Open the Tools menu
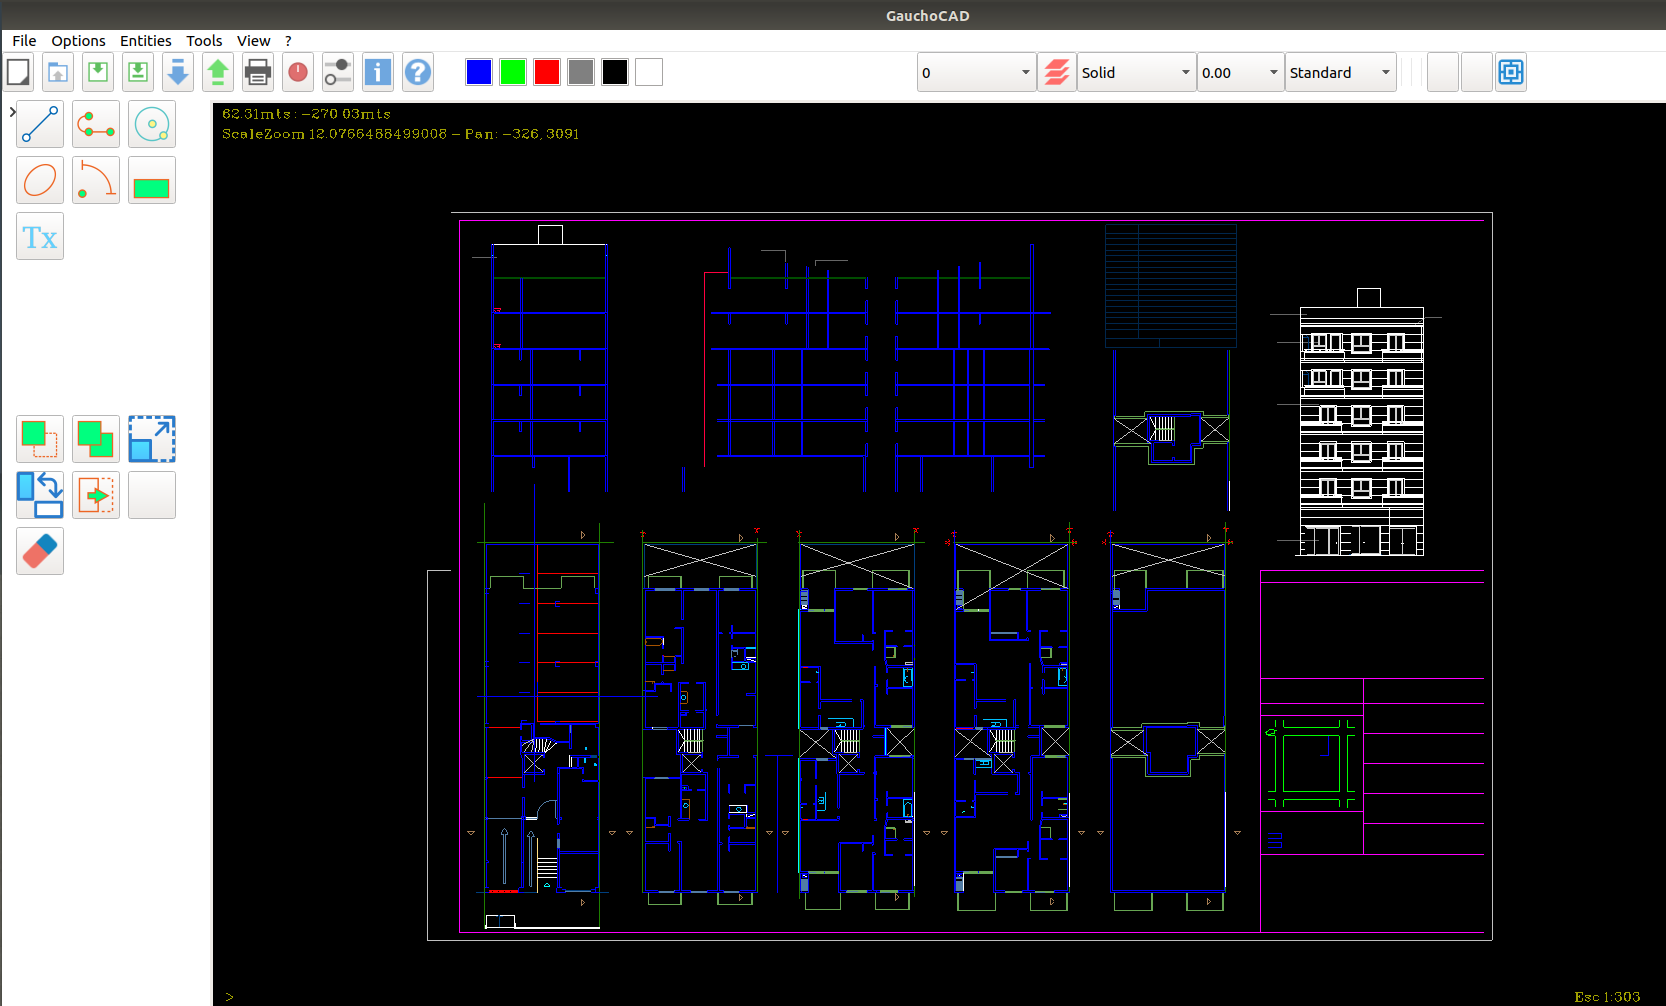This screenshot has width=1666, height=1006. tap(204, 41)
